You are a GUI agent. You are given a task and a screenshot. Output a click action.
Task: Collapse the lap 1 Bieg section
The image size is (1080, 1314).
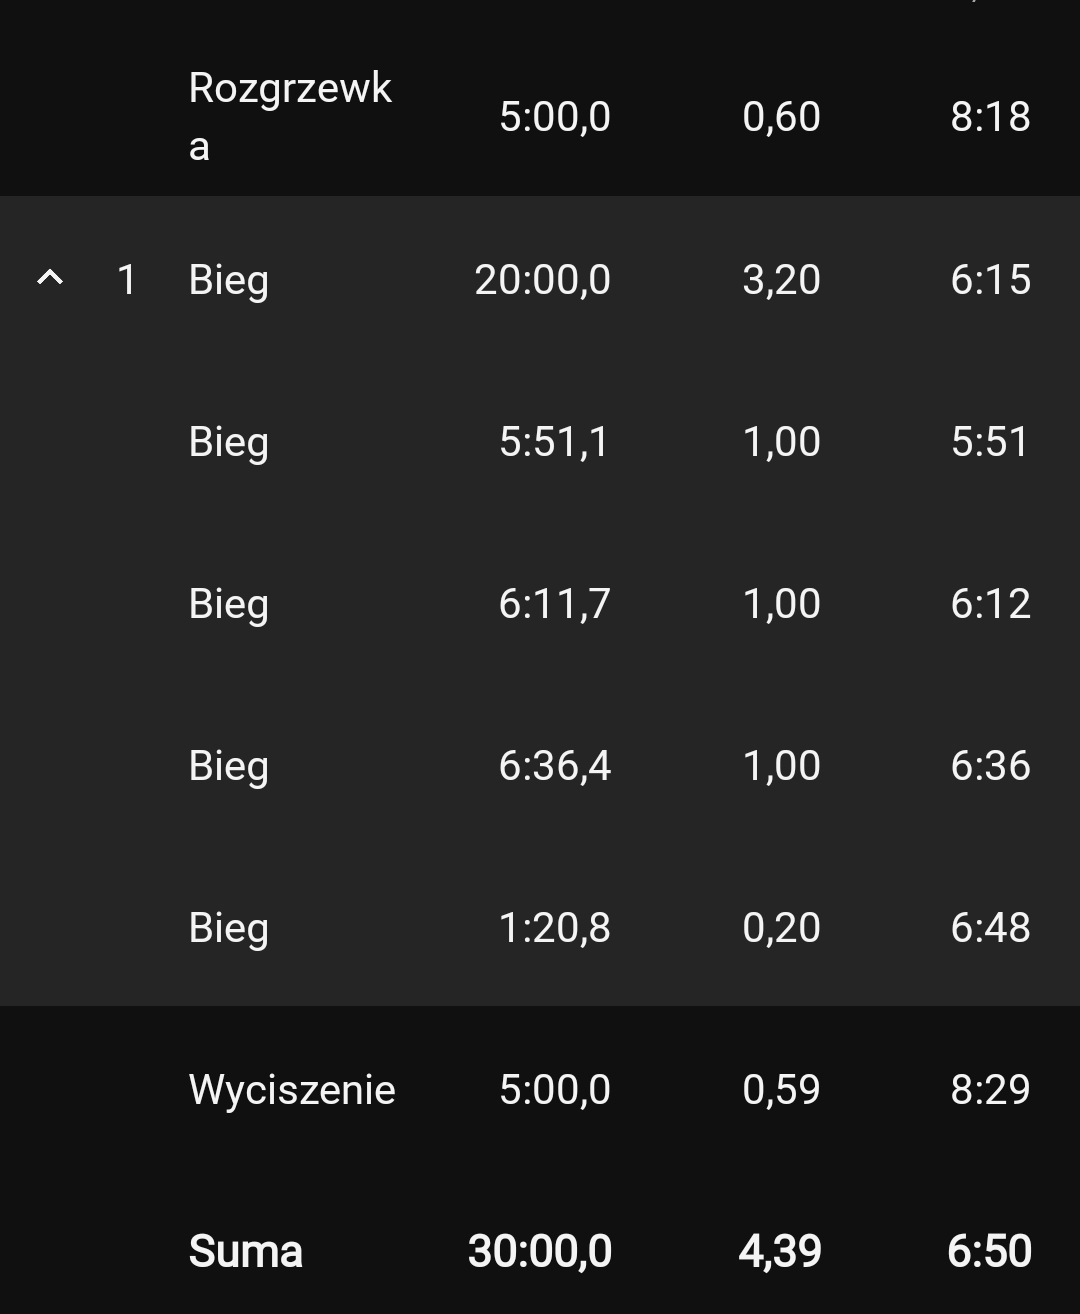50,278
